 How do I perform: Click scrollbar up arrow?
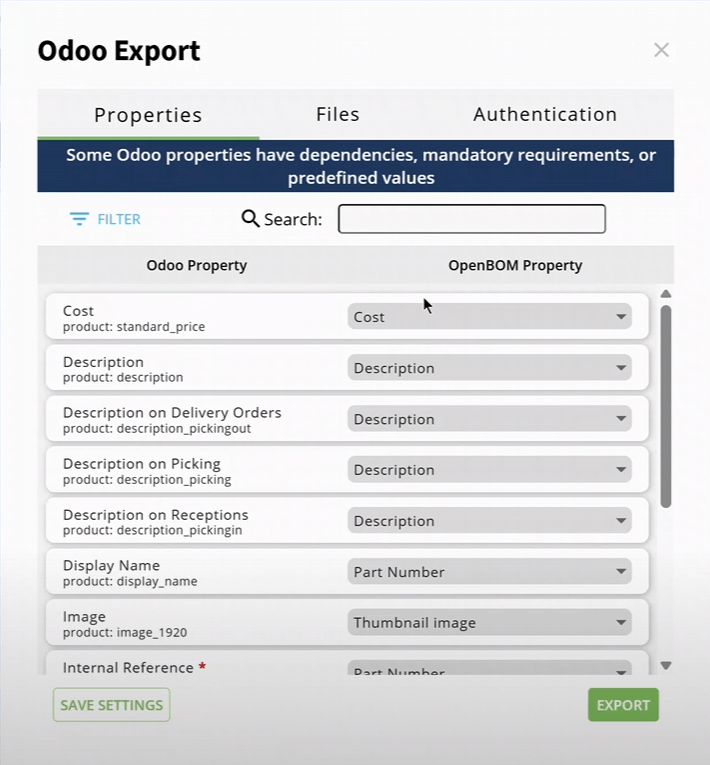pyautogui.click(x=666, y=293)
